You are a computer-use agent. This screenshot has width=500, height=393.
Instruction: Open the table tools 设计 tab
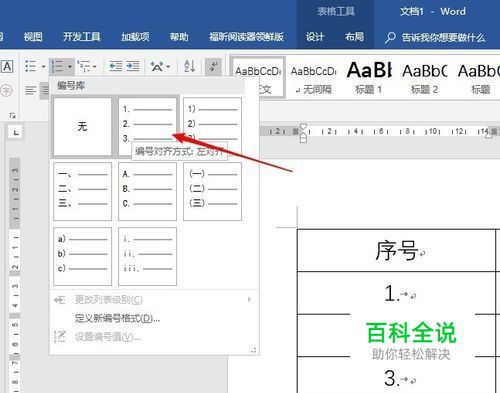click(x=315, y=37)
